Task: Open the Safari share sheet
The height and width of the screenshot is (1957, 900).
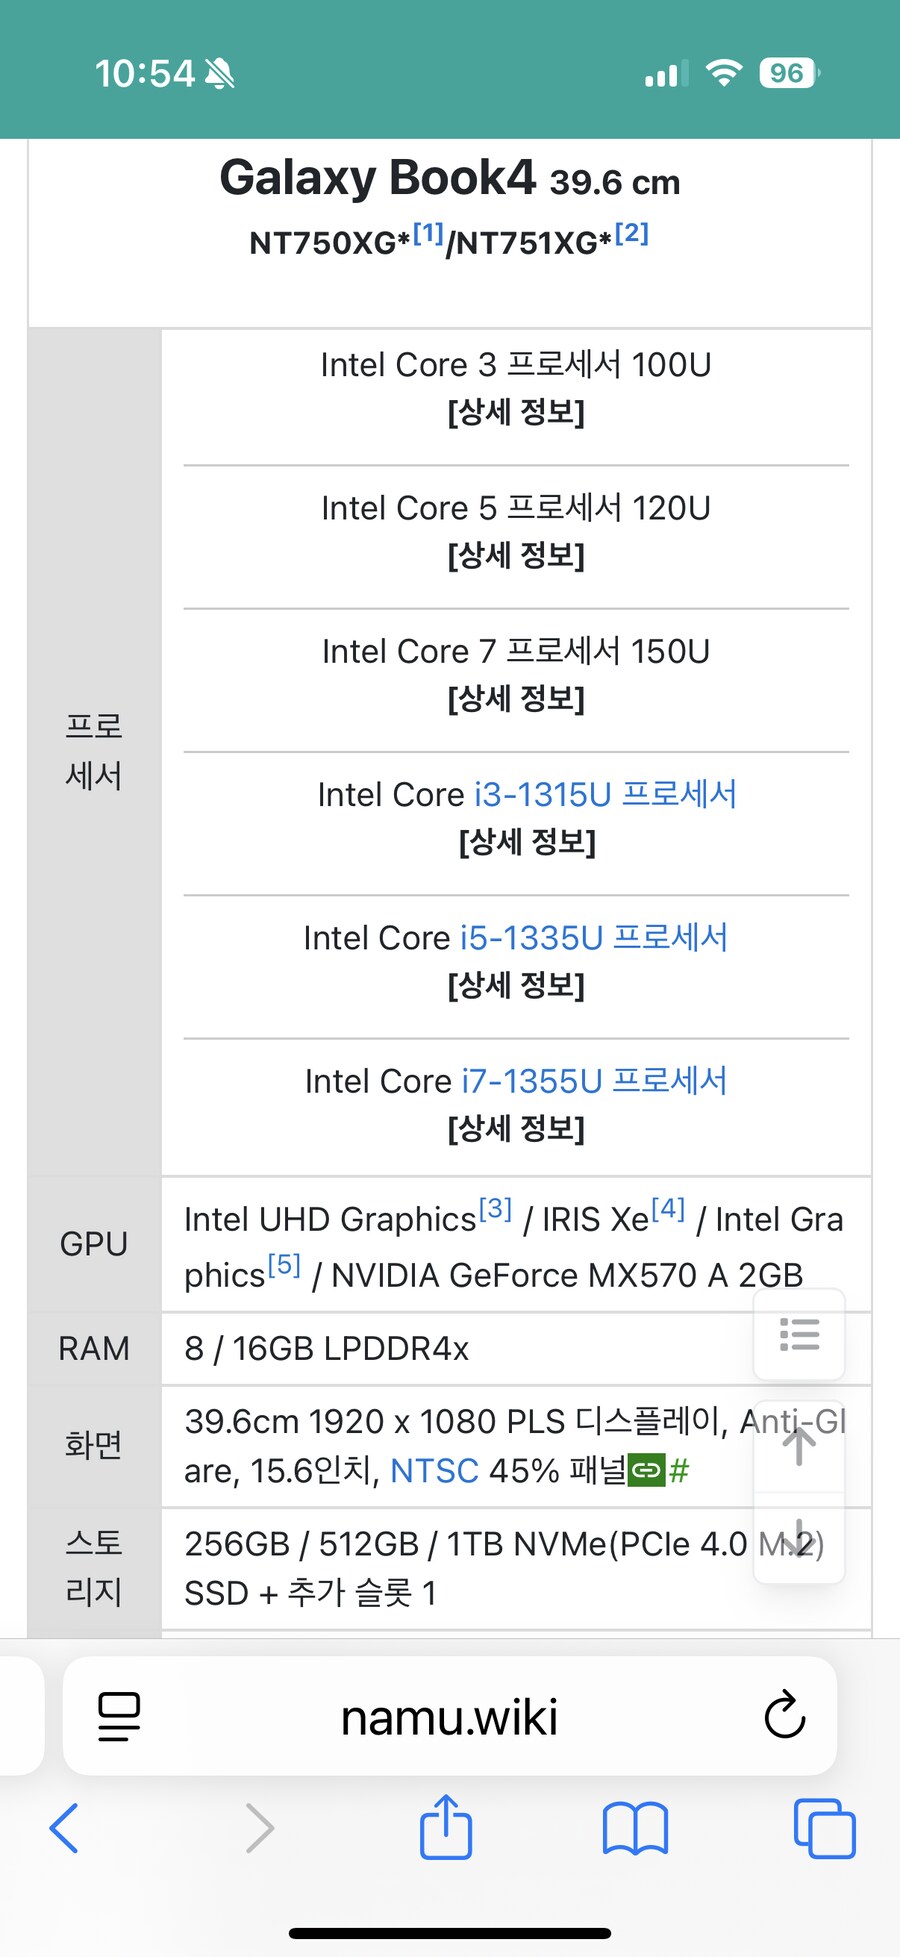Action: (446, 1826)
